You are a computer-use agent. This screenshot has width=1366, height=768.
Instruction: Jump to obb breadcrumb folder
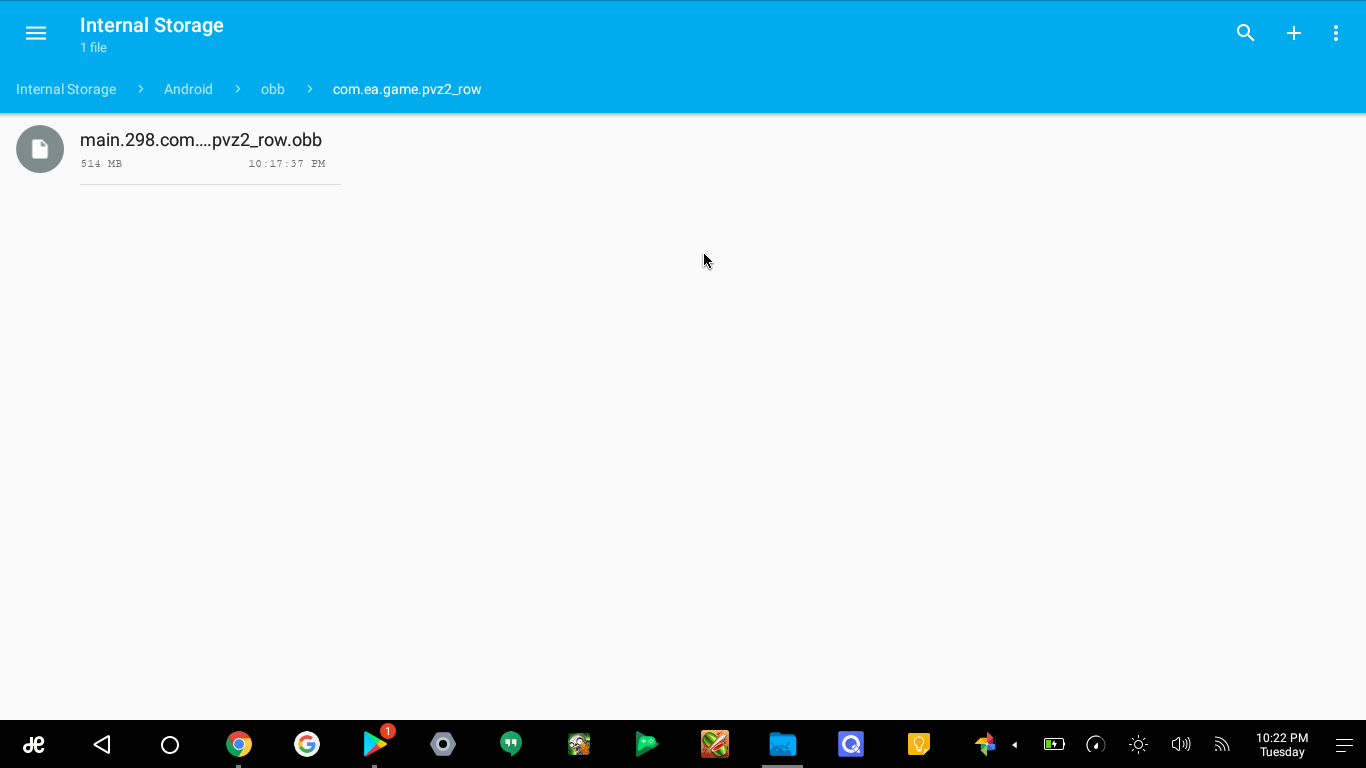[x=273, y=89]
